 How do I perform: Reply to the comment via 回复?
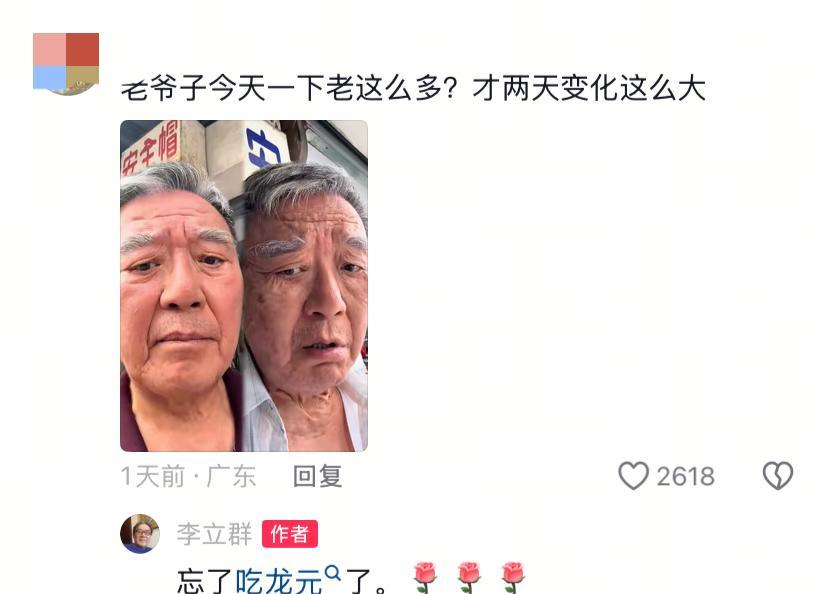tap(318, 476)
